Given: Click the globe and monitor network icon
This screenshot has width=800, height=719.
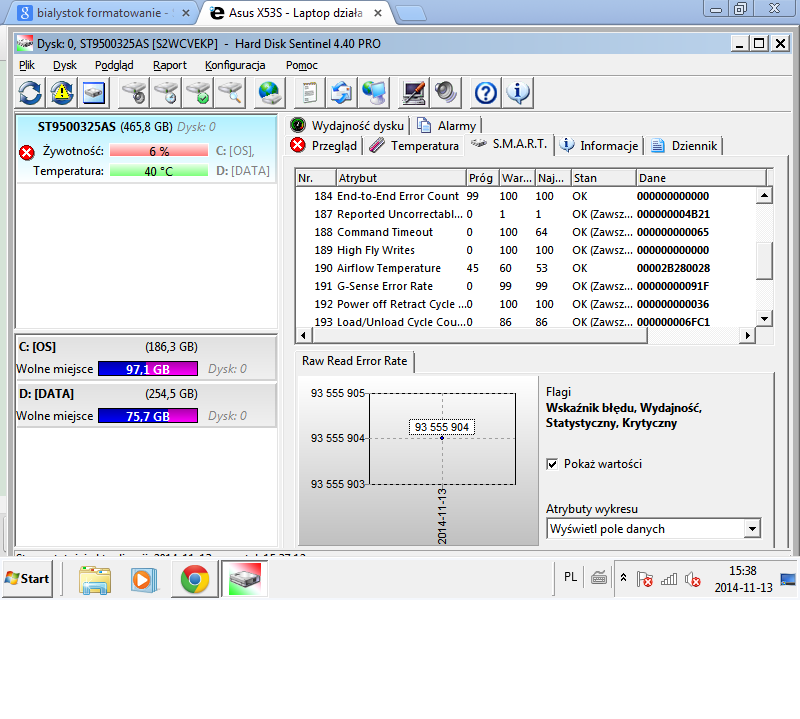Looking at the screenshot, I should (x=374, y=93).
